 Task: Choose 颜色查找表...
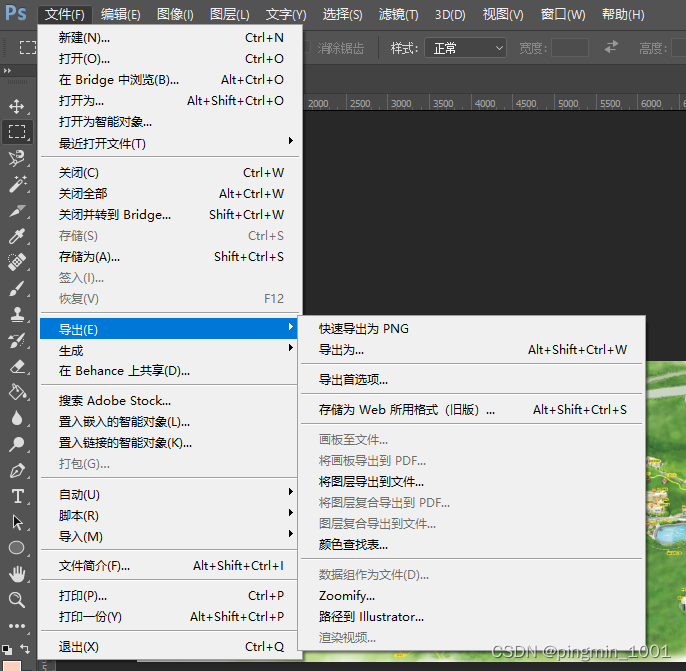[x=472, y=545]
